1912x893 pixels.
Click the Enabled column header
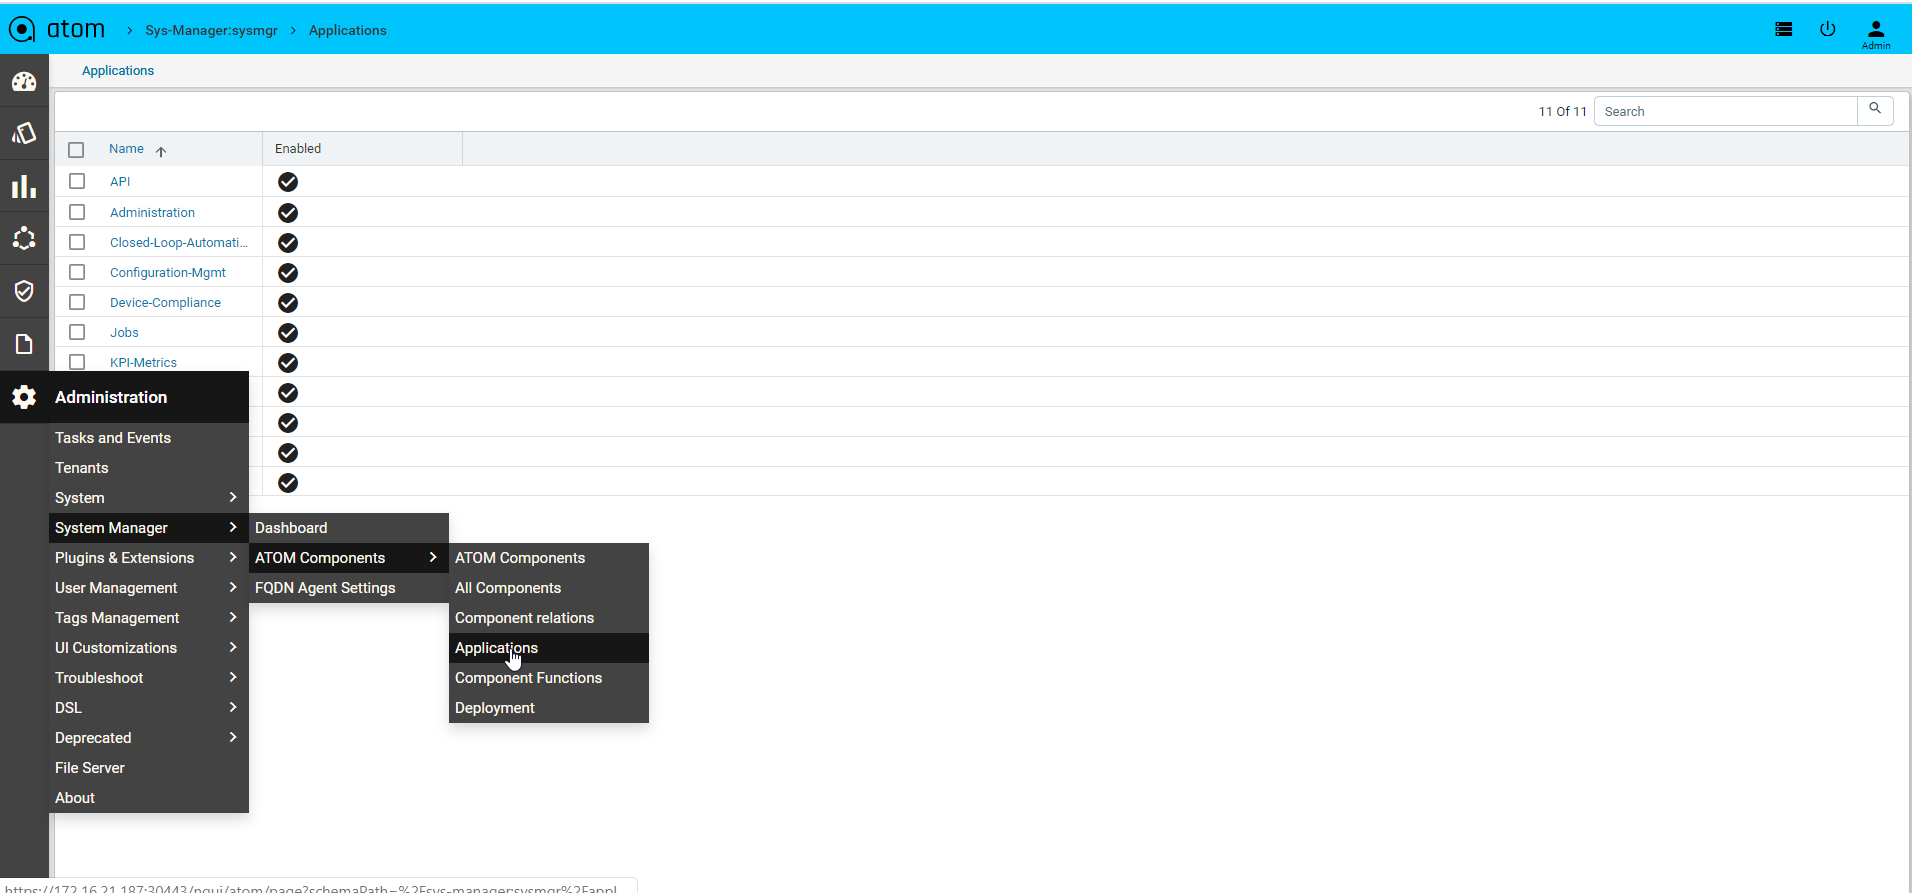[x=298, y=149]
